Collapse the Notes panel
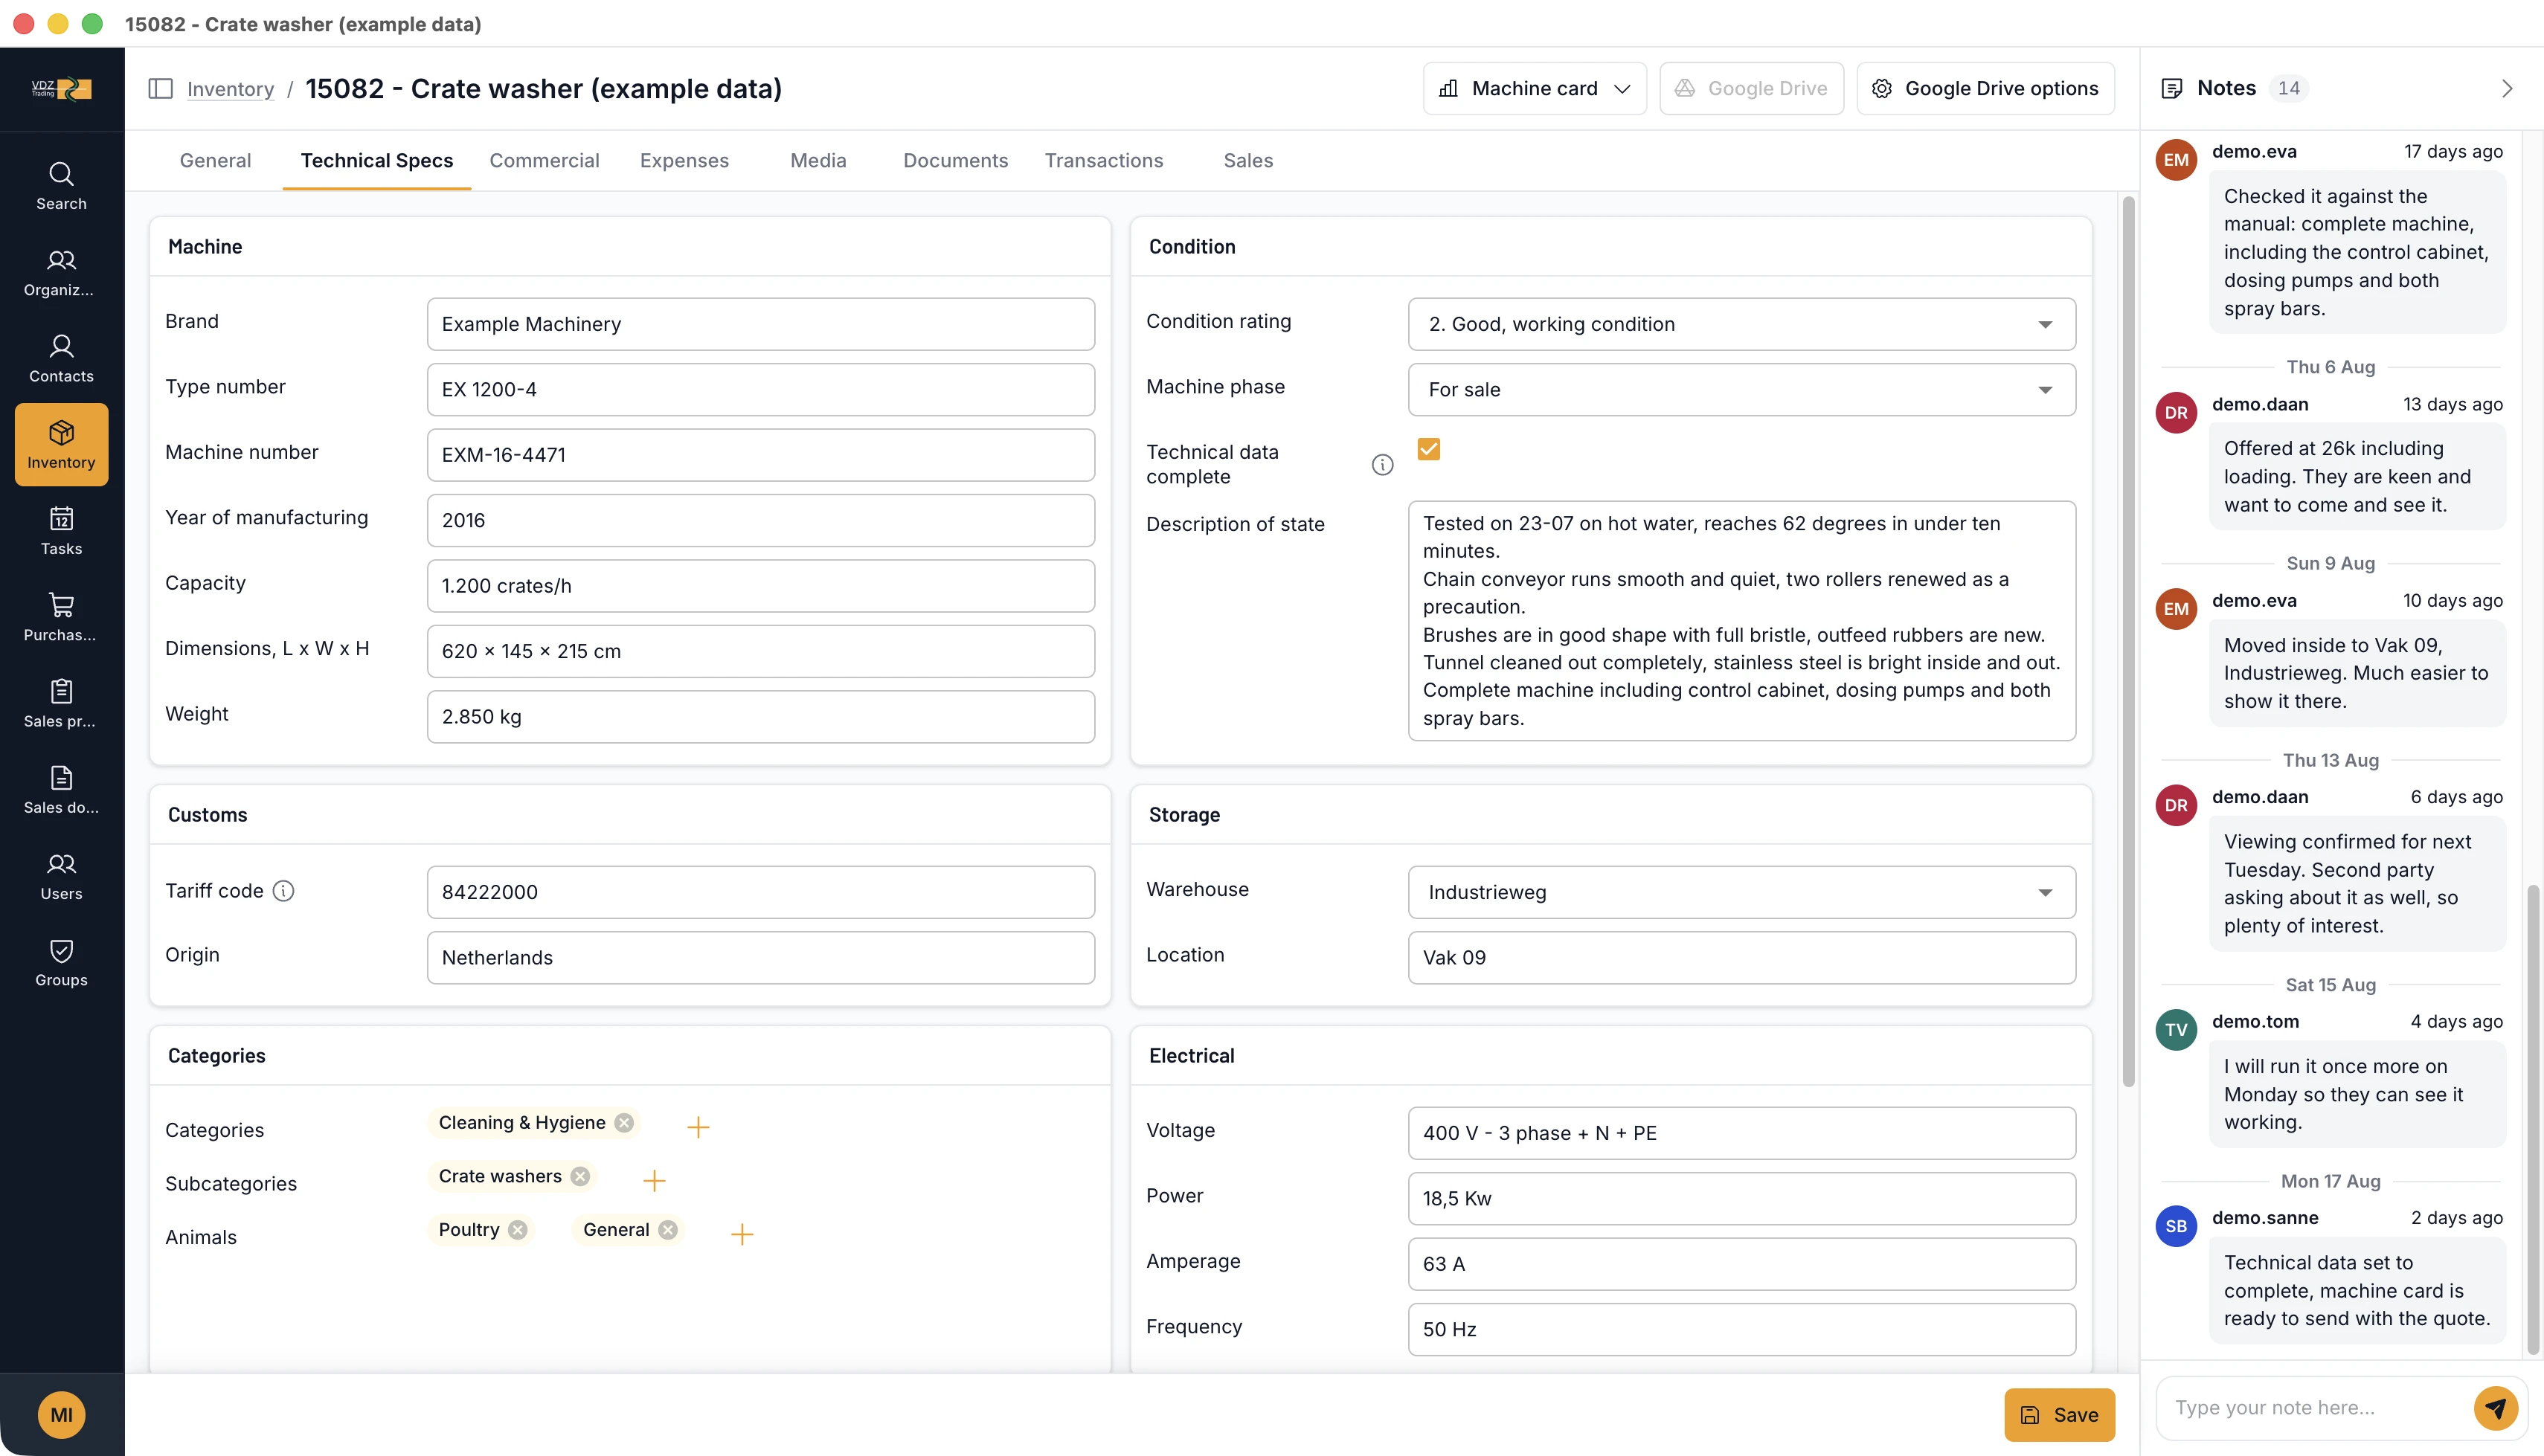Image resolution: width=2544 pixels, height=1456 pixels. click(x=2506, y=88)
